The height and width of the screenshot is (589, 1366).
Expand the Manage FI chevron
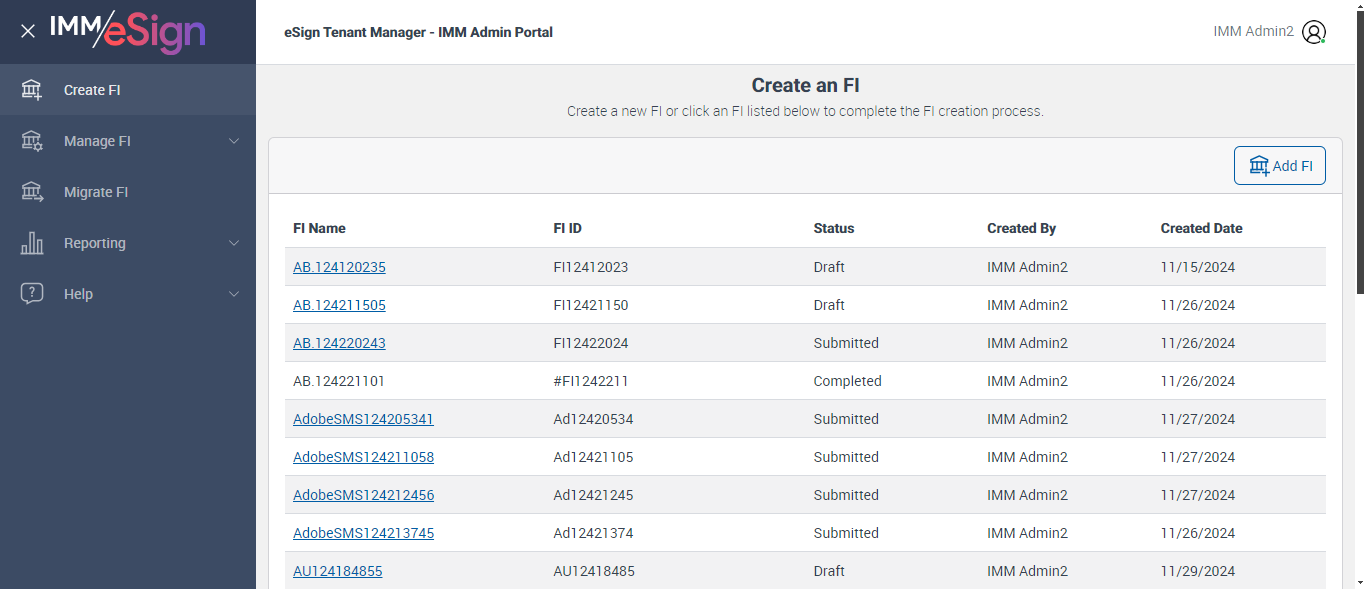coord(234,141)
